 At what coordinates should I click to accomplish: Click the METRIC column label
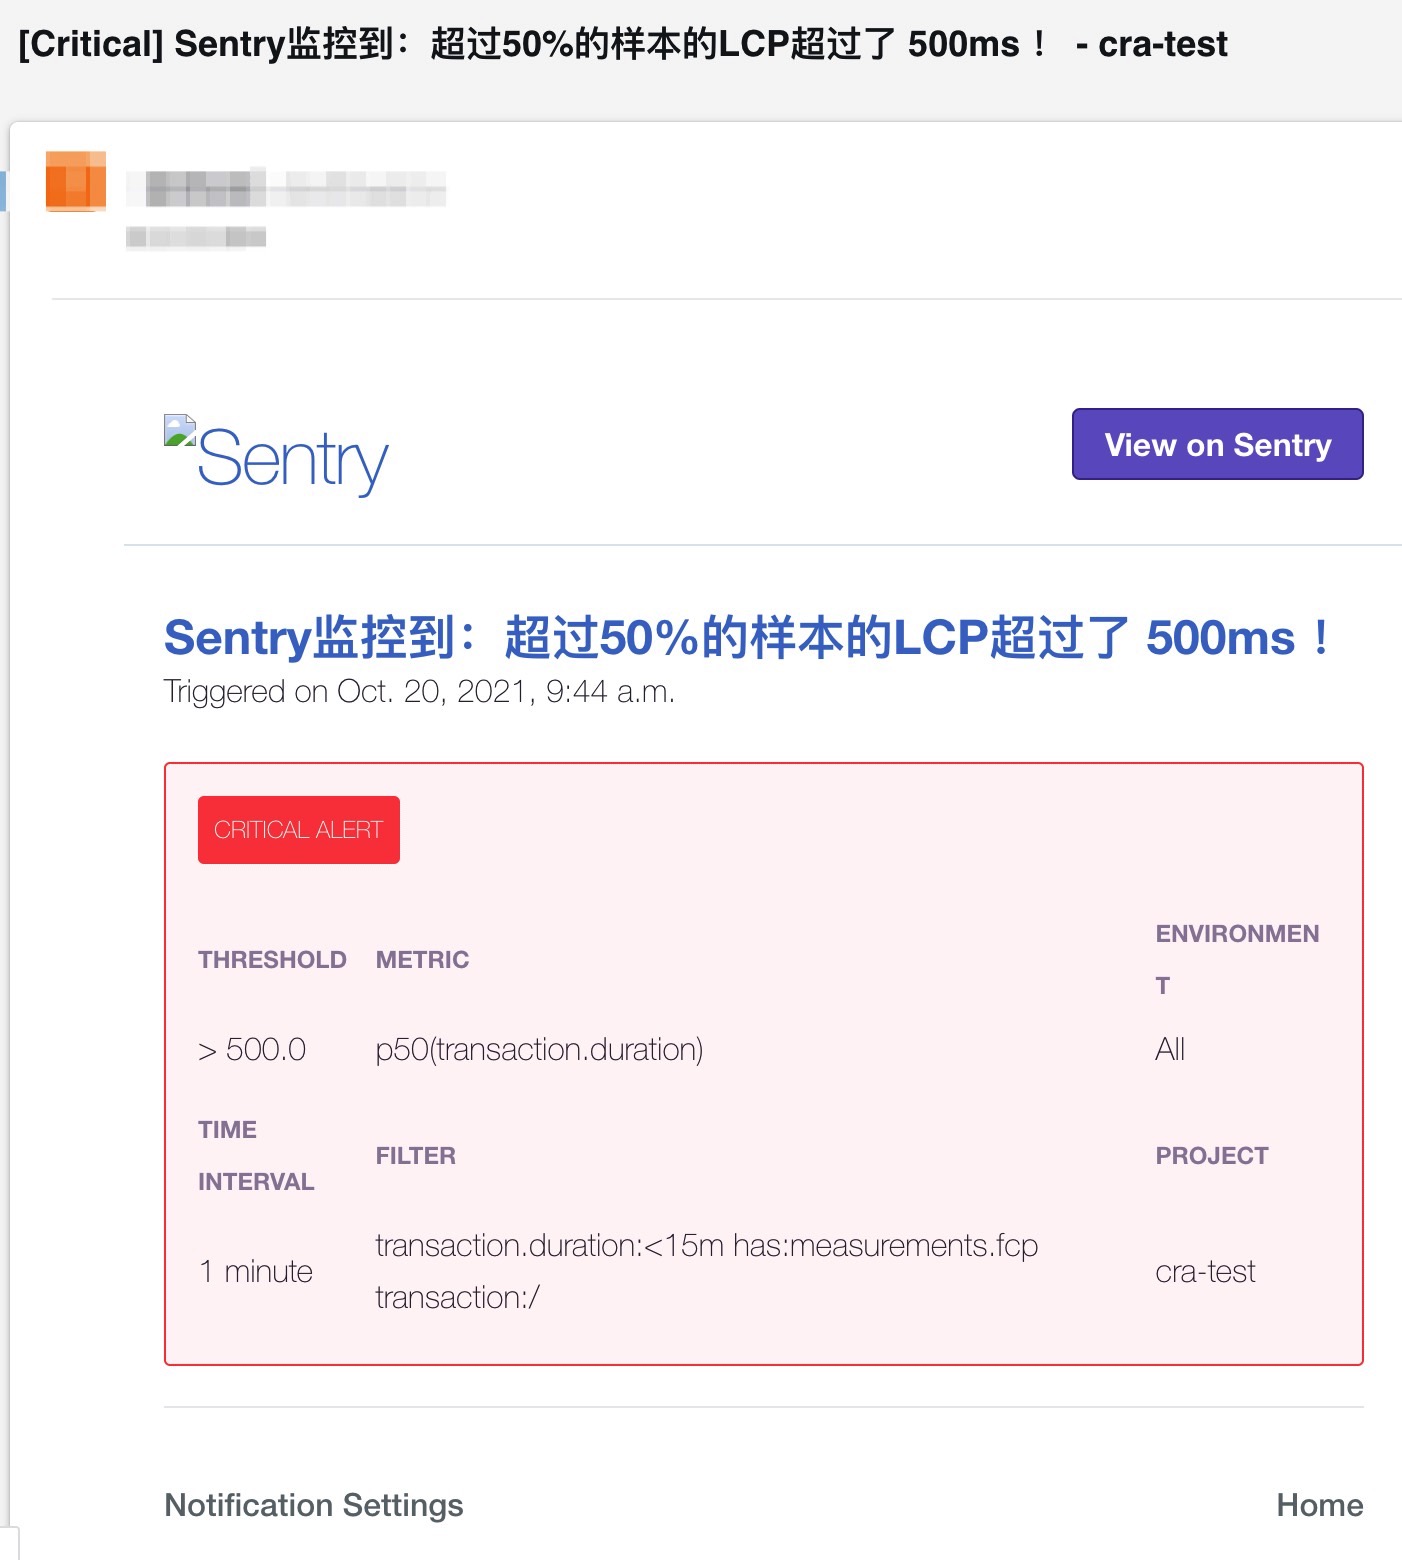[x=422, y=960]
